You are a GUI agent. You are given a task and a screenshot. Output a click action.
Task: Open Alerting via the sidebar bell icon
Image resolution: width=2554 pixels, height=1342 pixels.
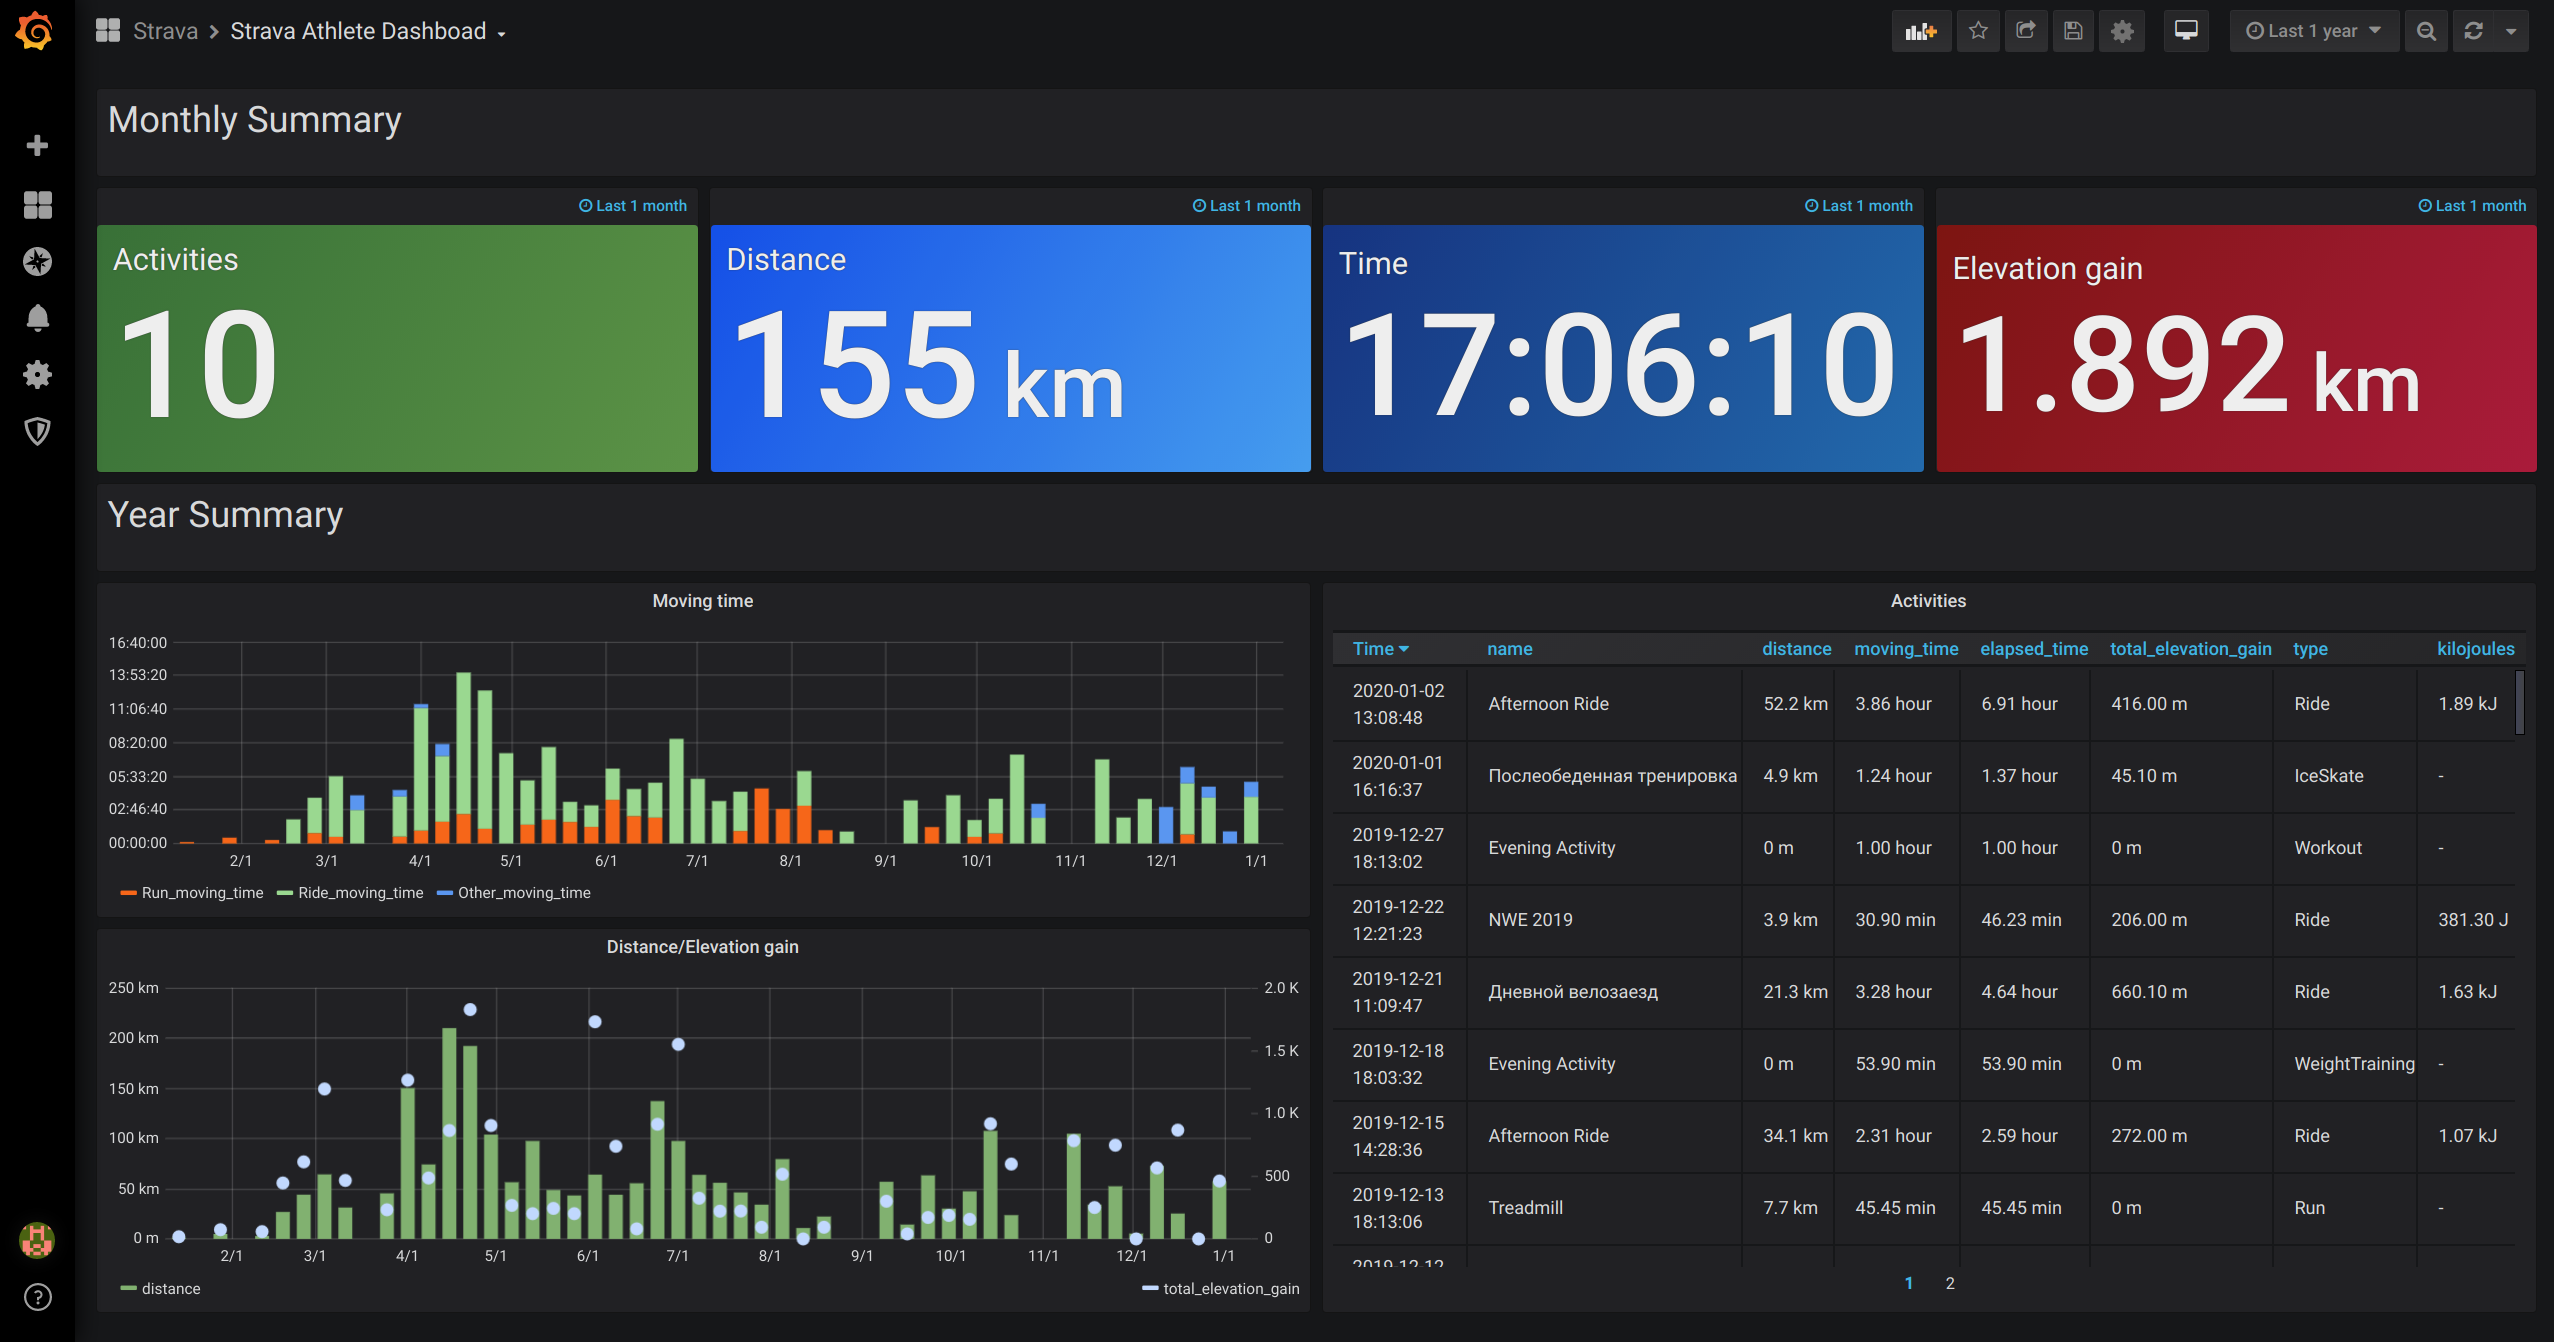(37, 318)
